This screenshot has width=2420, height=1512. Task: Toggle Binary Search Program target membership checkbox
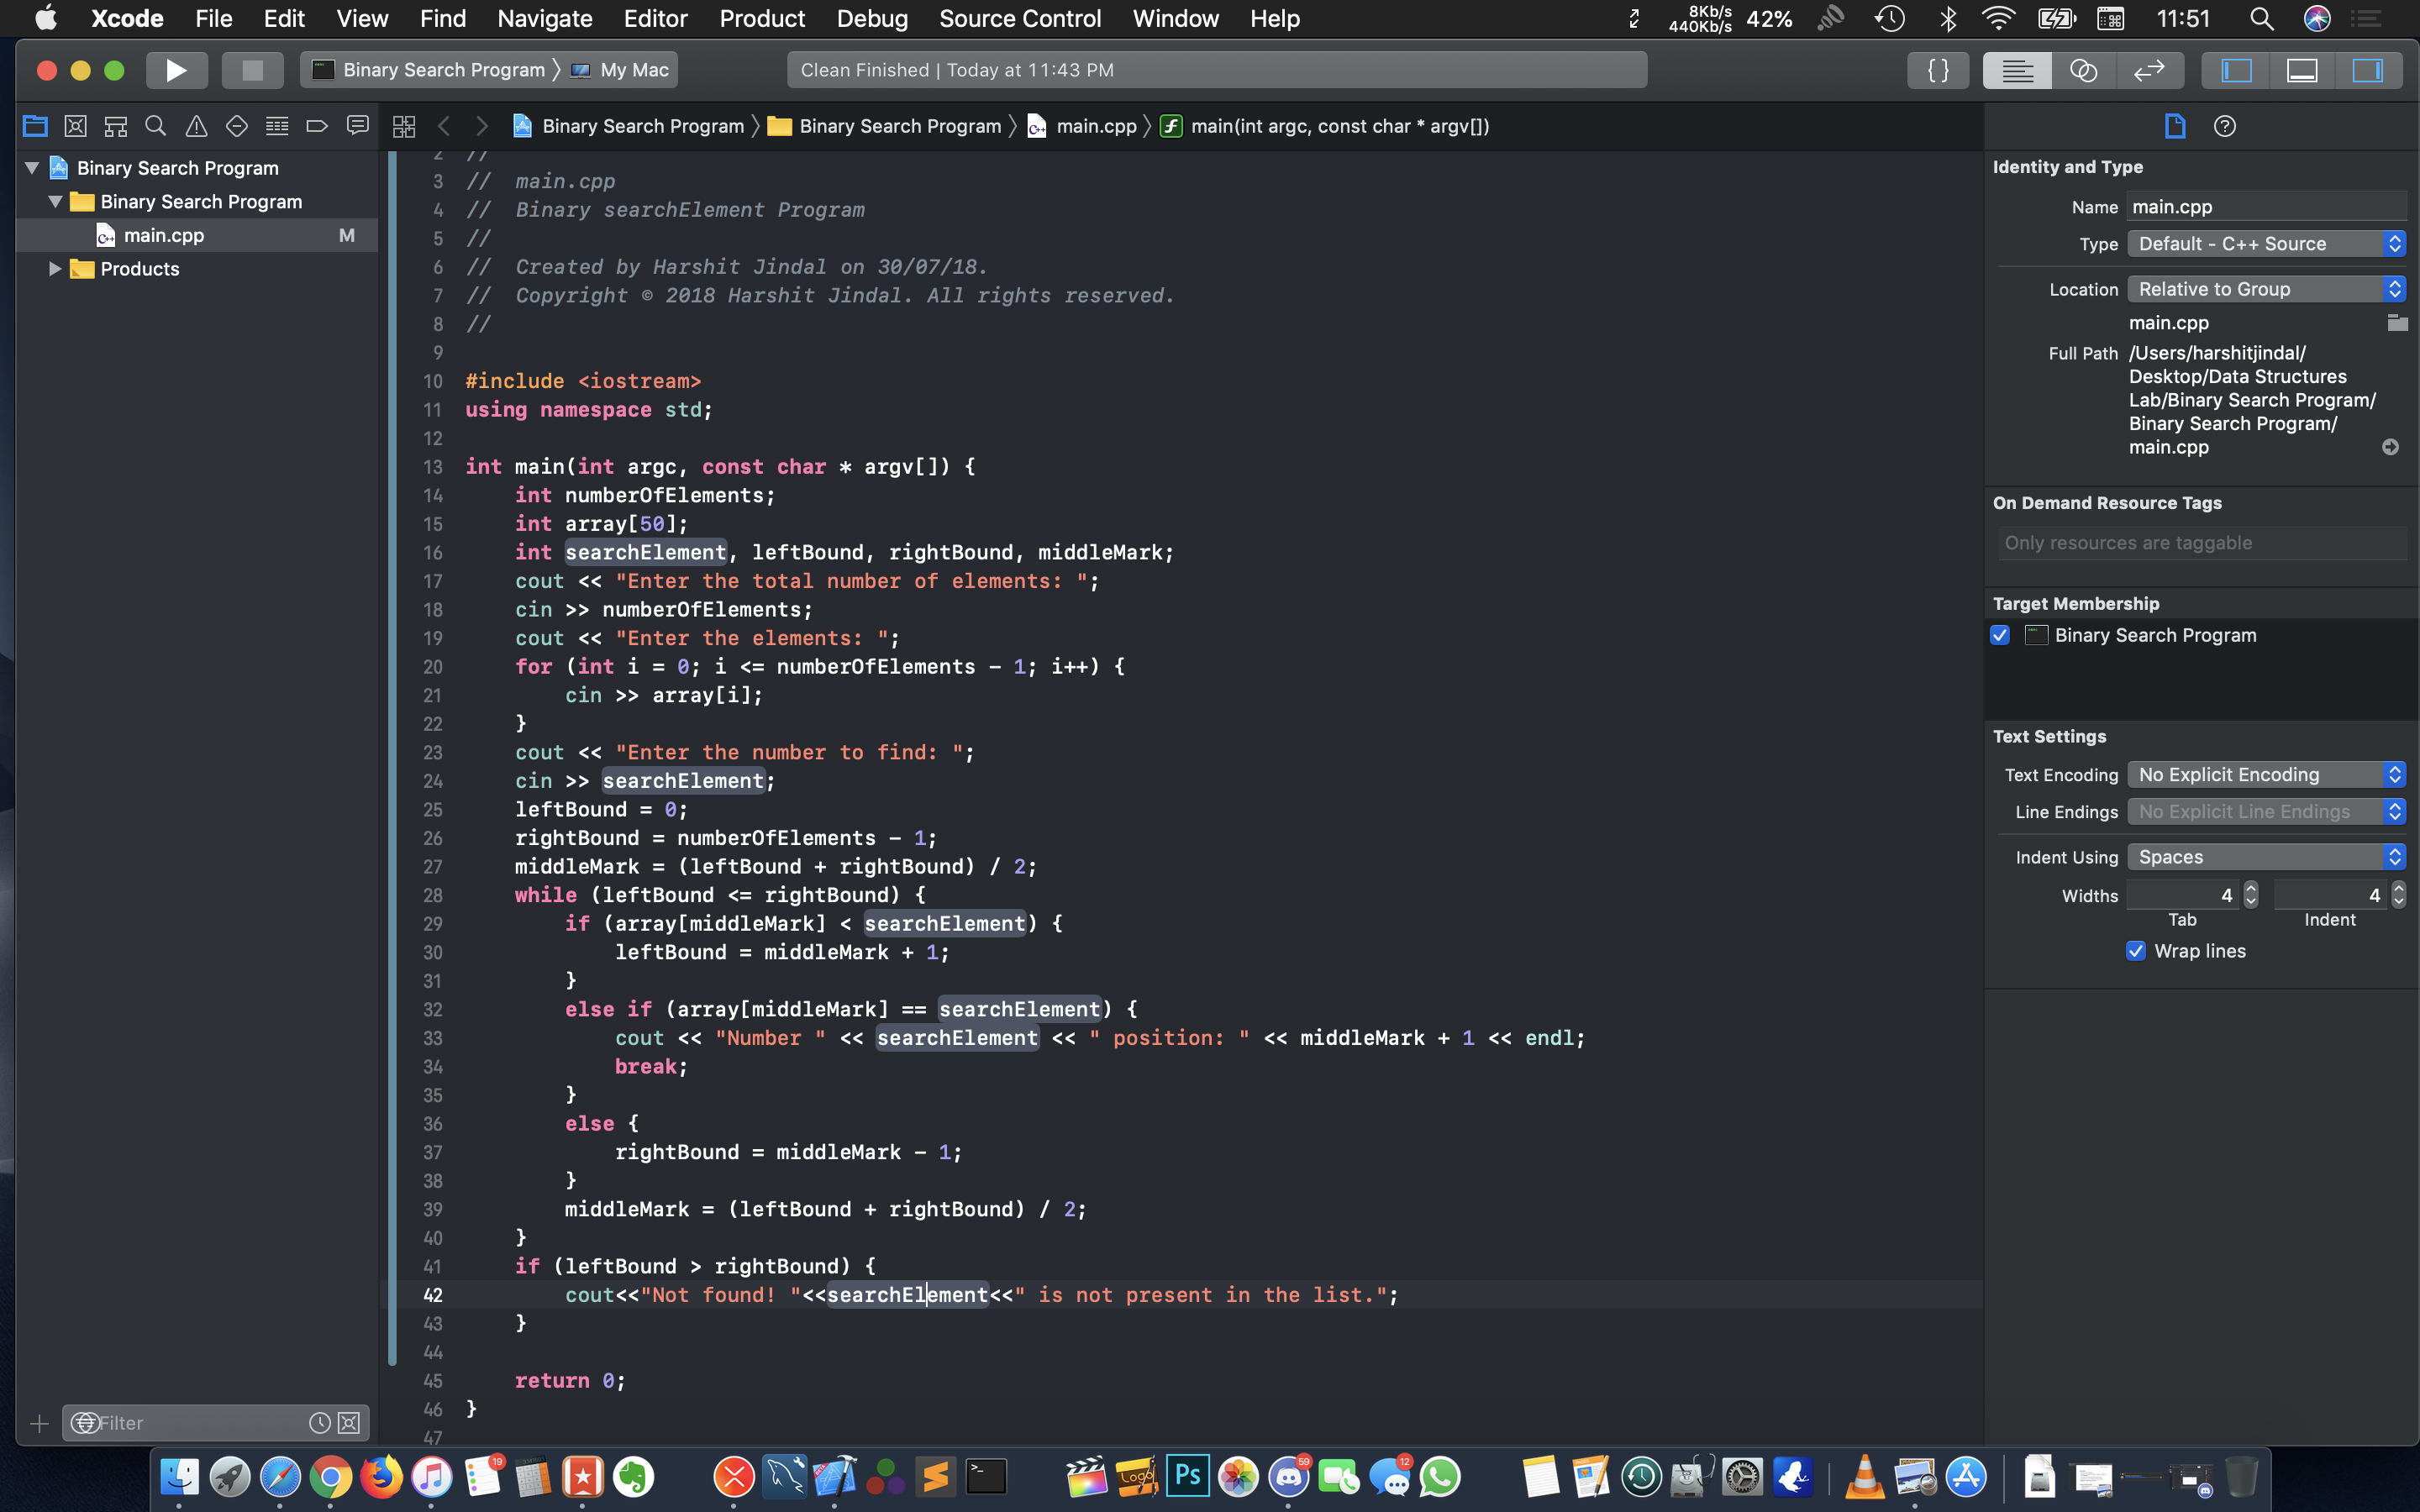(2000, 635)
